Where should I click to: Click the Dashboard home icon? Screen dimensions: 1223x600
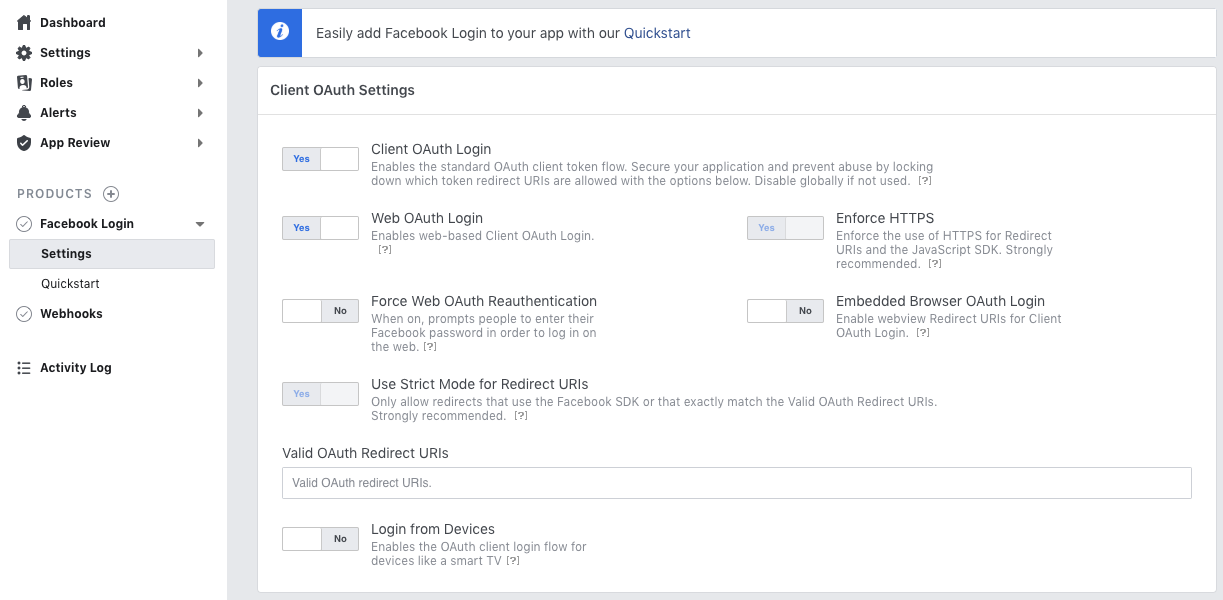pos(24,22)
